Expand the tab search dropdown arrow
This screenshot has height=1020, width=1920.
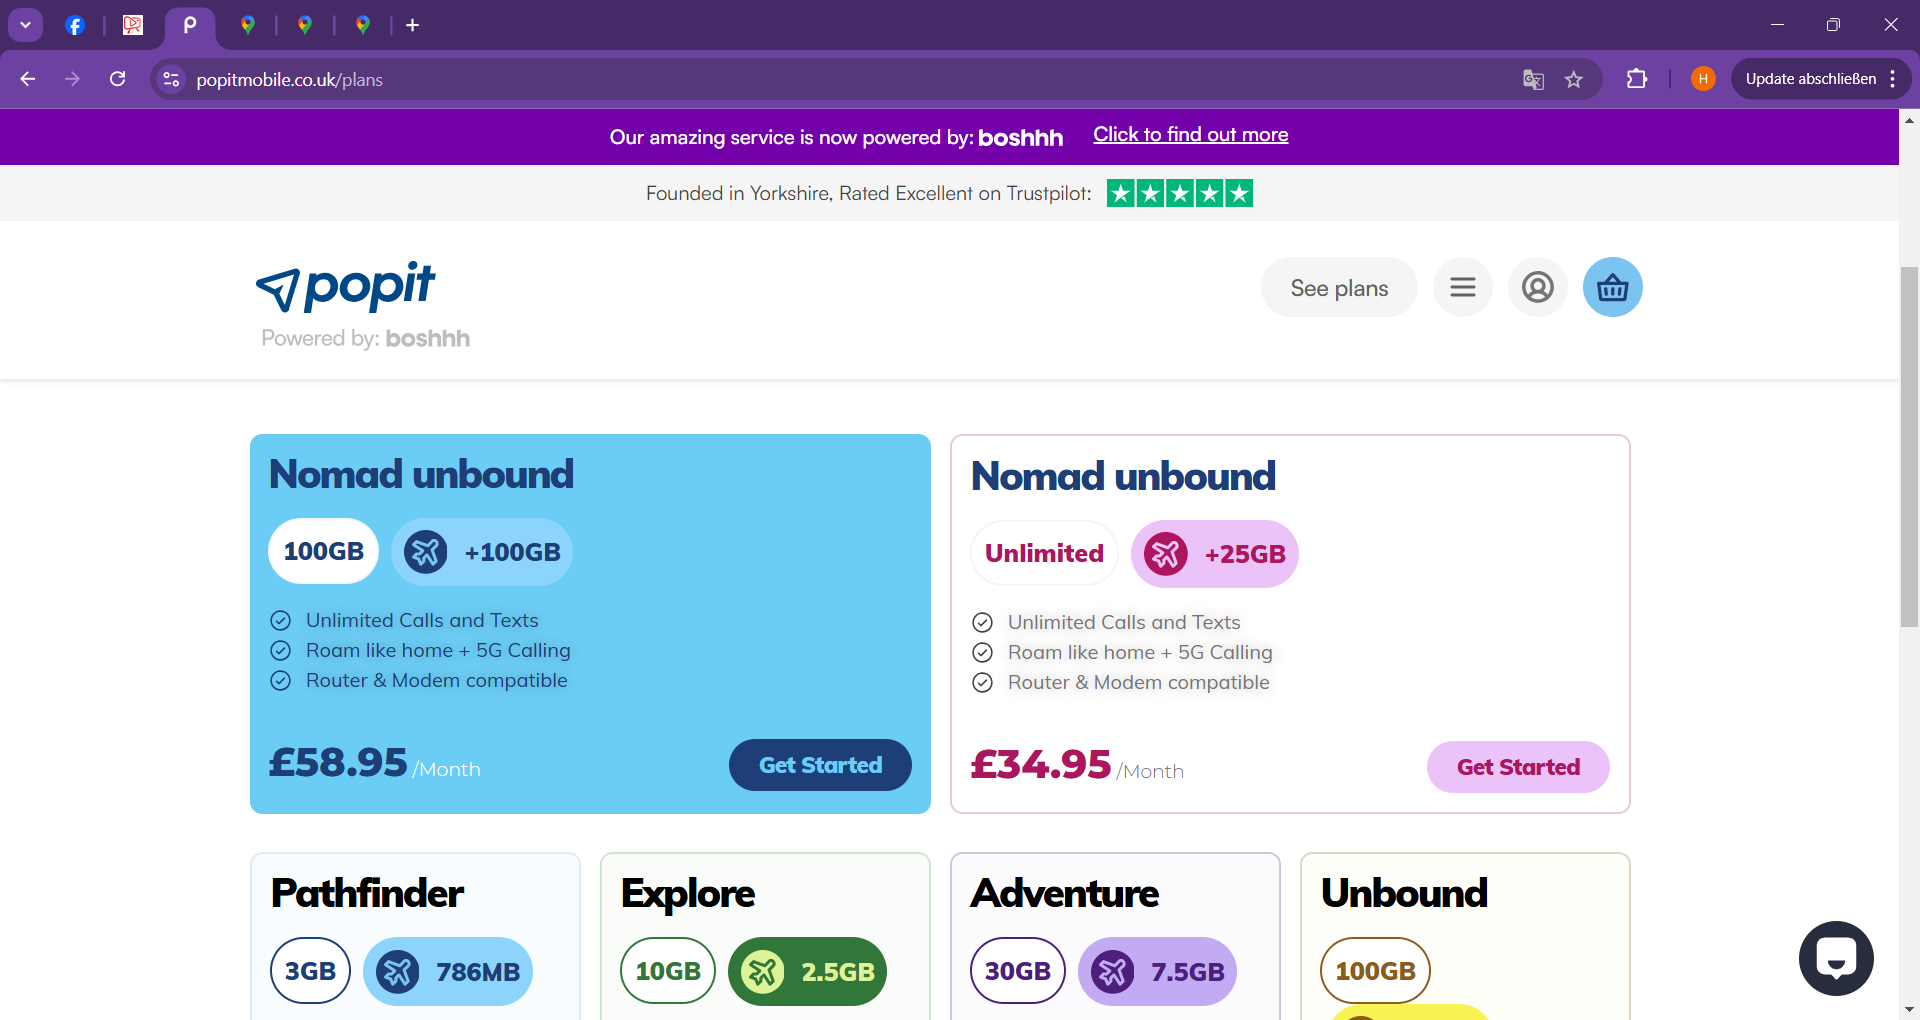click(25, 25)
